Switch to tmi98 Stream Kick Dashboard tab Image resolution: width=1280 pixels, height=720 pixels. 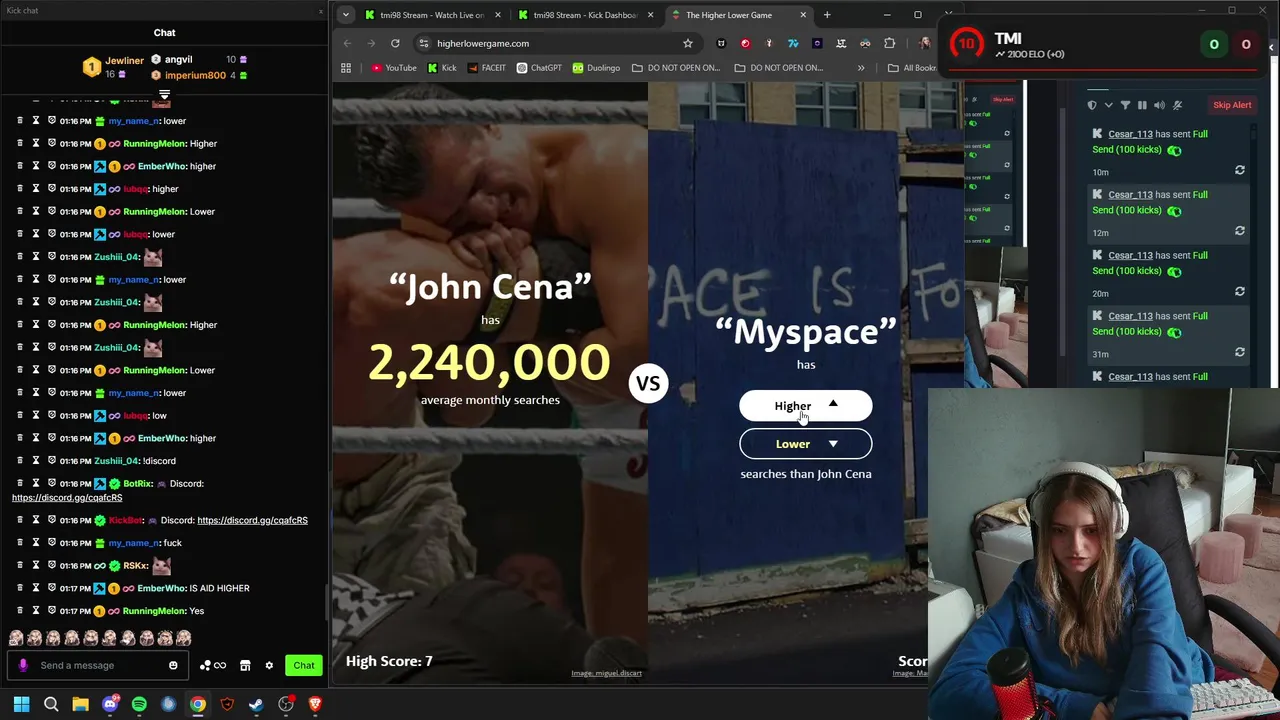586,15
